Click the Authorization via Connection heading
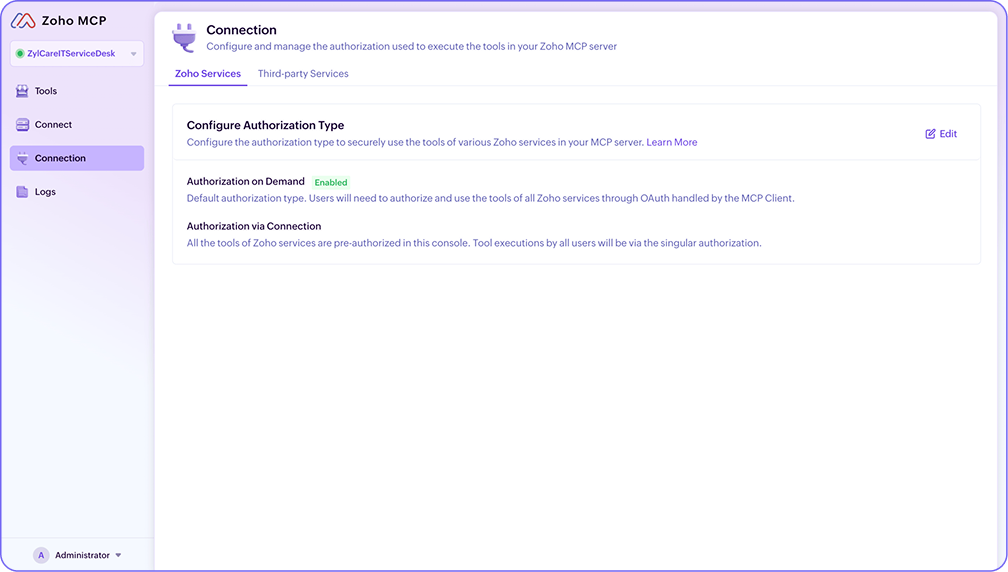Viewport: 1008px width, 572px height. tap(254, 226)
